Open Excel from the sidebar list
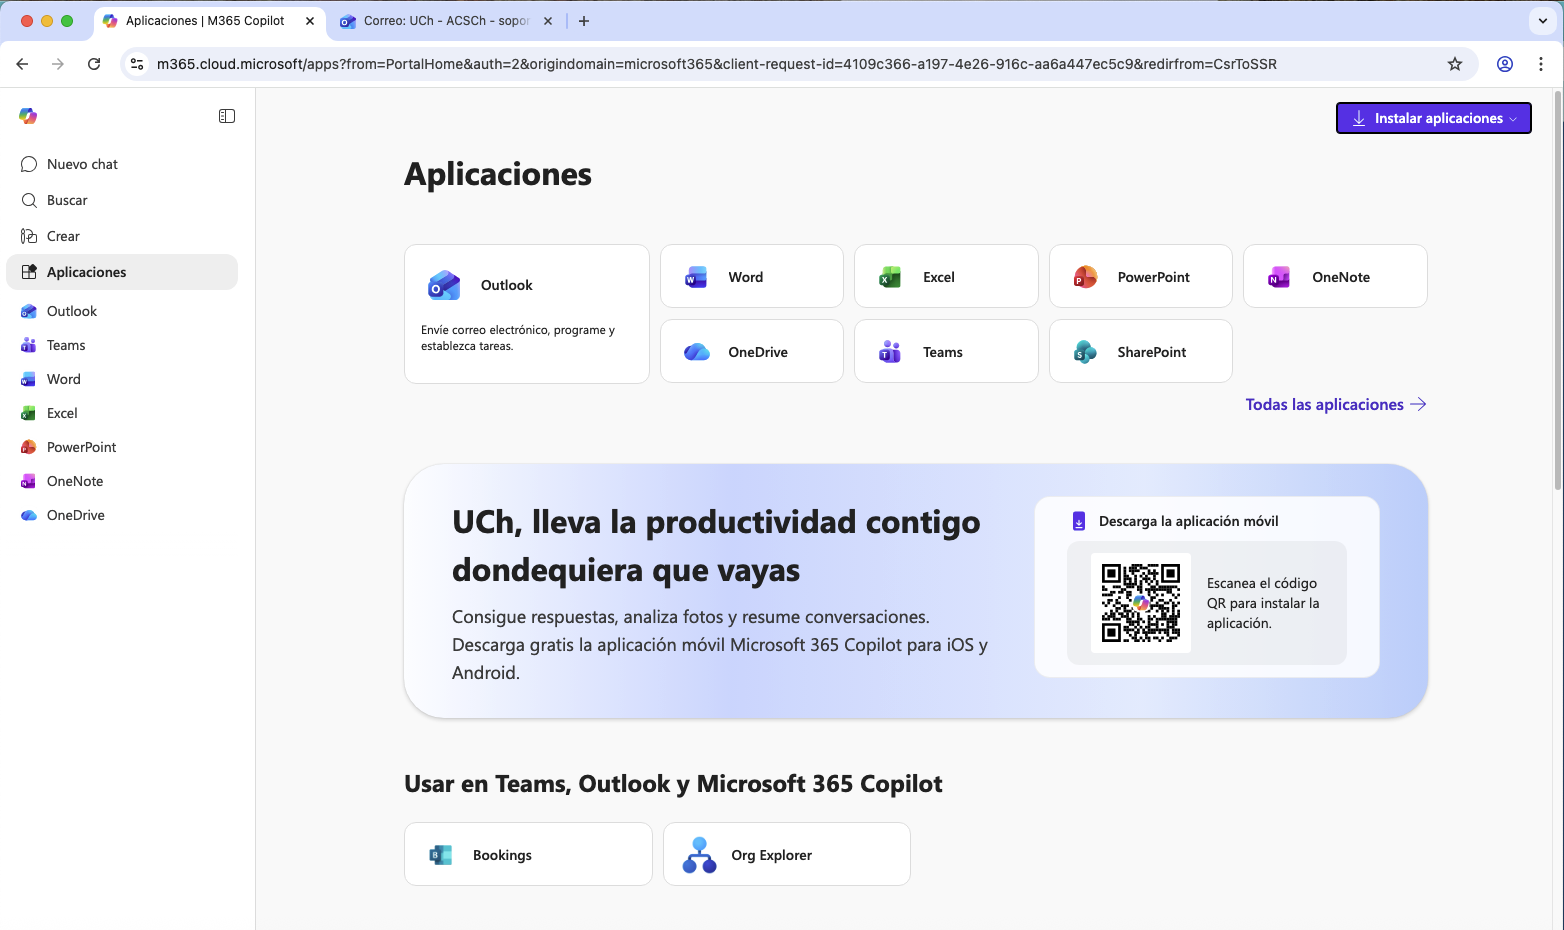This screenshot has height=930, width=1564. tap(122, 413)
